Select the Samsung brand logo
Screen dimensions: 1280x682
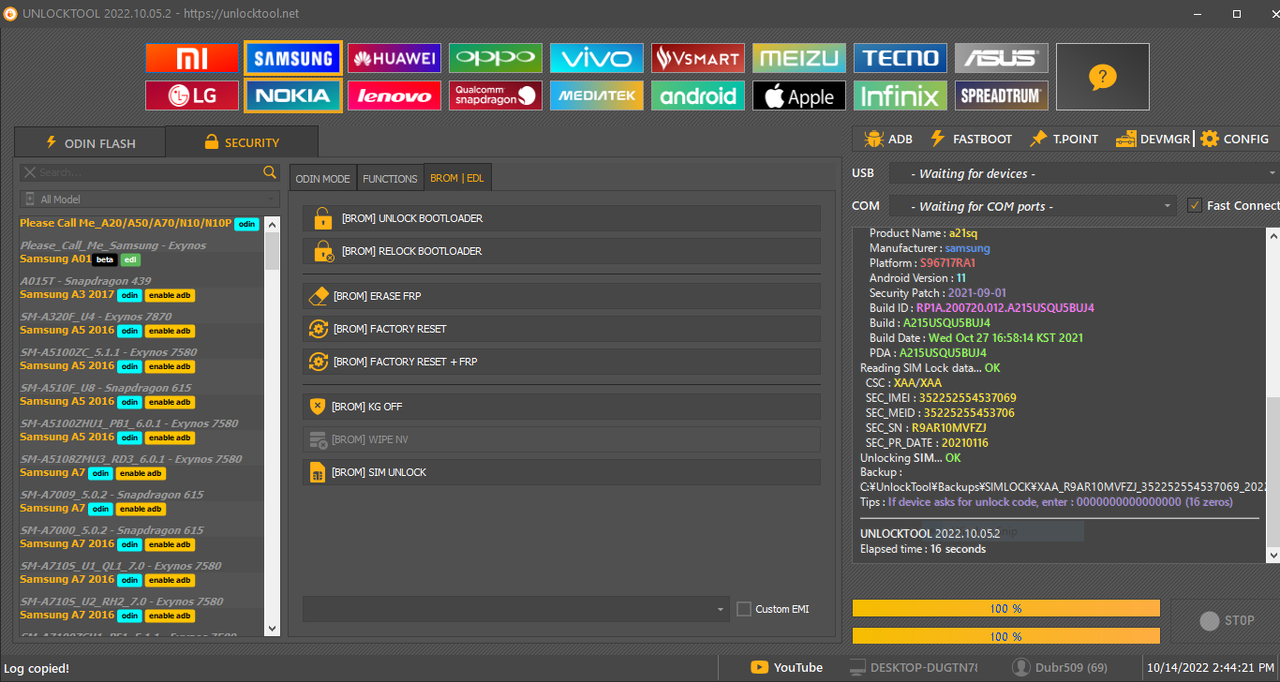(x=293, y=58)
